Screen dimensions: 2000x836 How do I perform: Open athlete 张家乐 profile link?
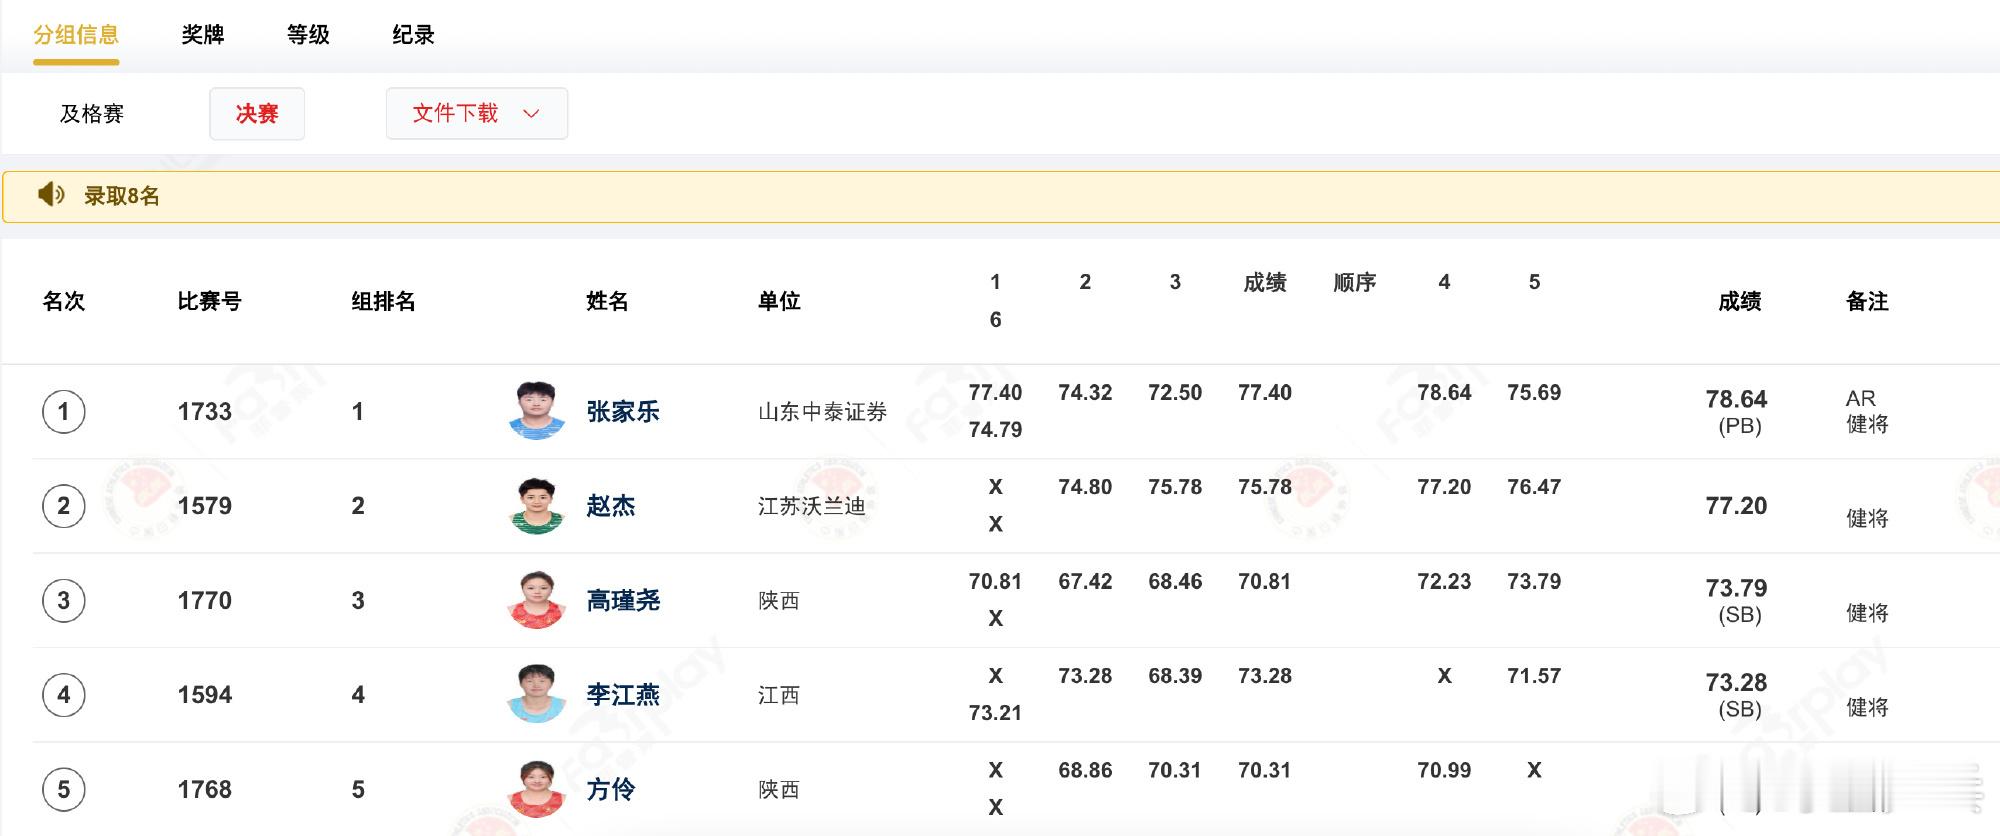pyautogui.click(x=622, y=412)
